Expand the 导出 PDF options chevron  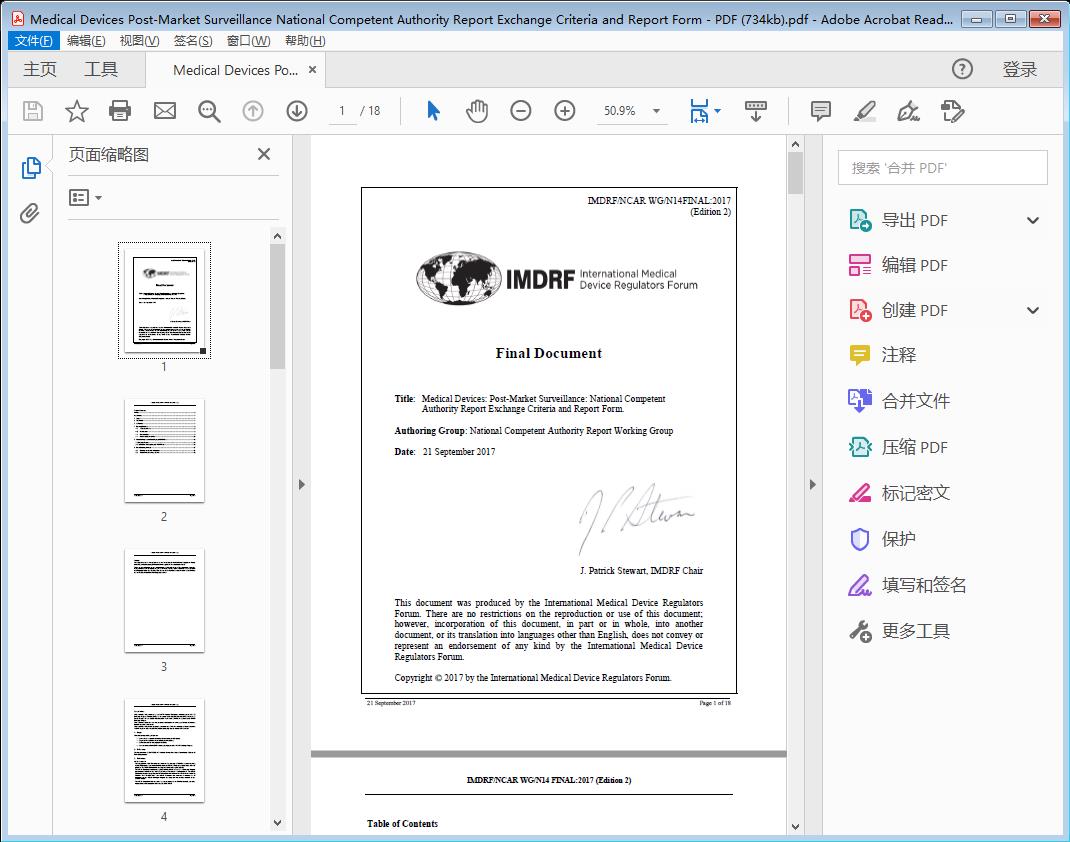[1033, 221]
